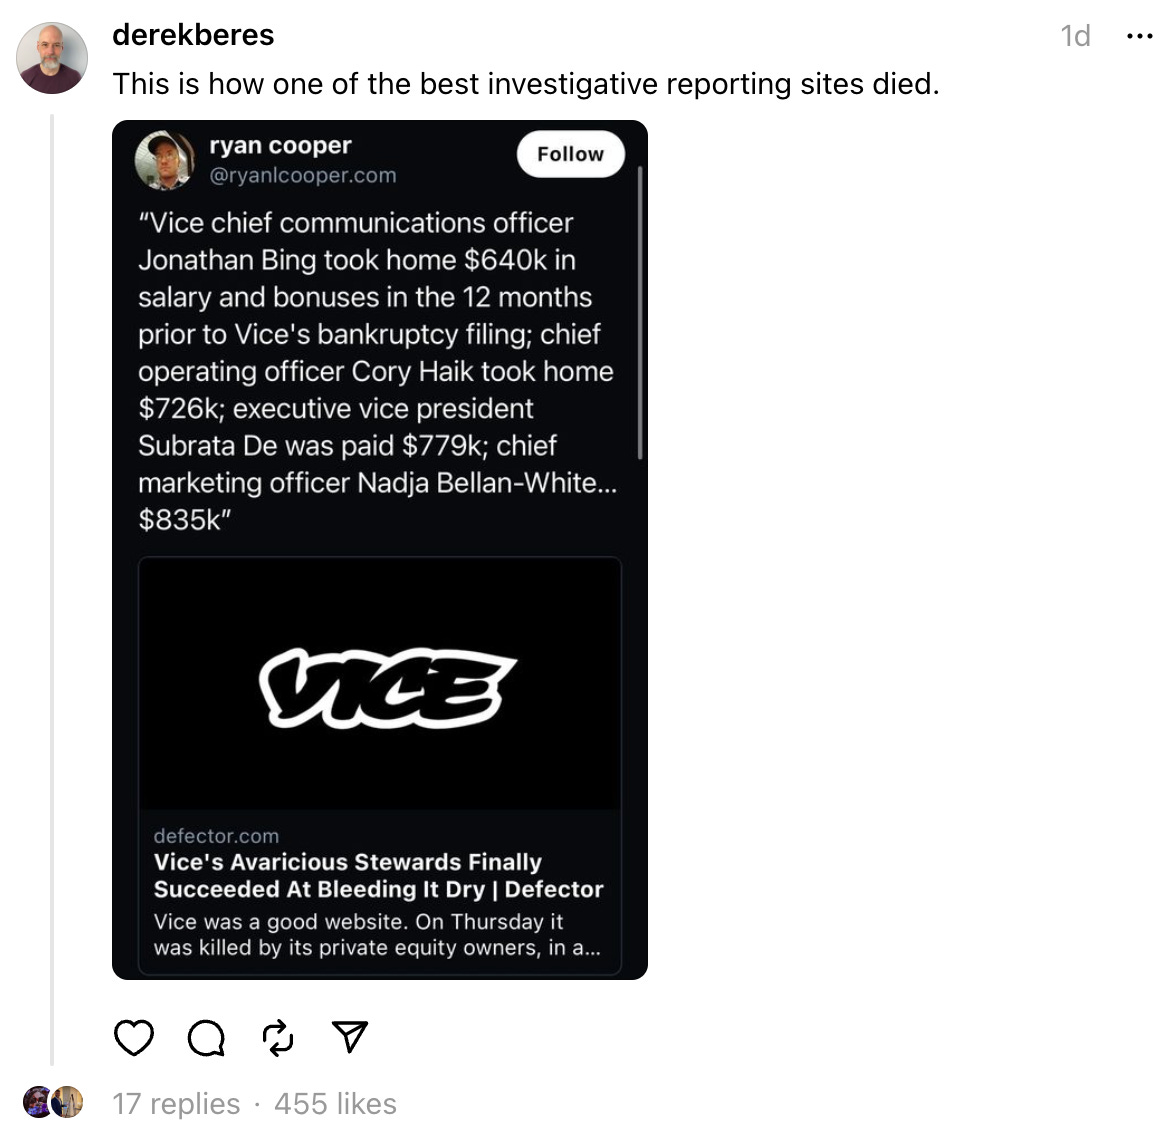The height and width of the screenshot is (1144, 1172).
Task: Open the defector.com source link
Action: click(216, 836)
